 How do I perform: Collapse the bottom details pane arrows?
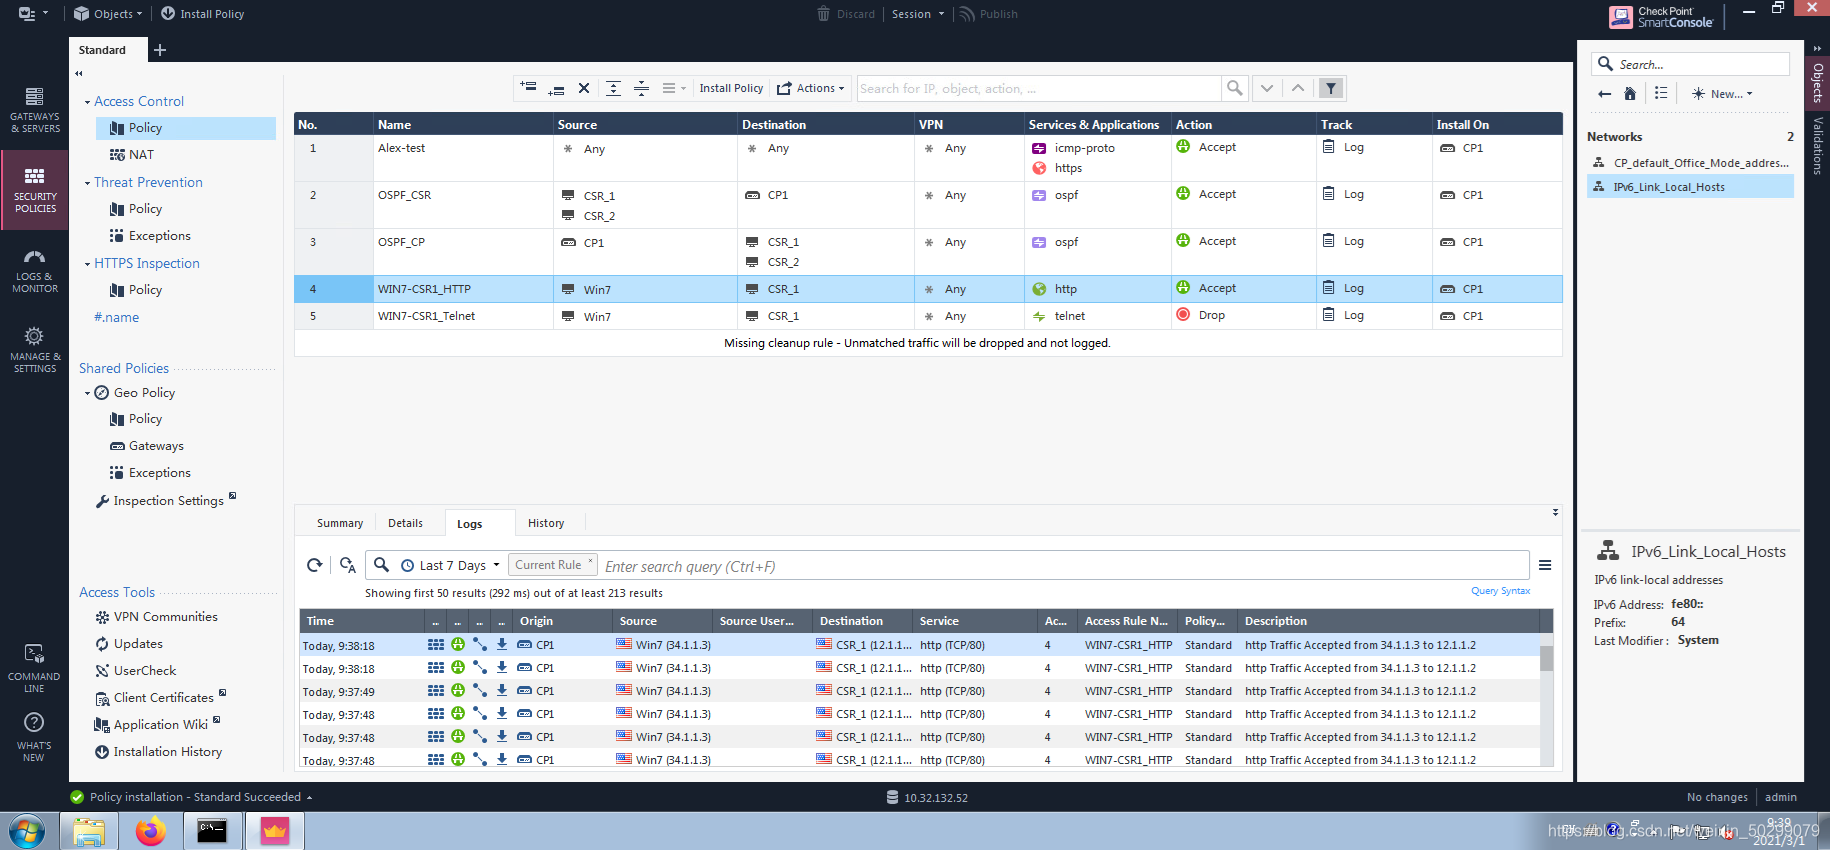tap(1555, 512)
